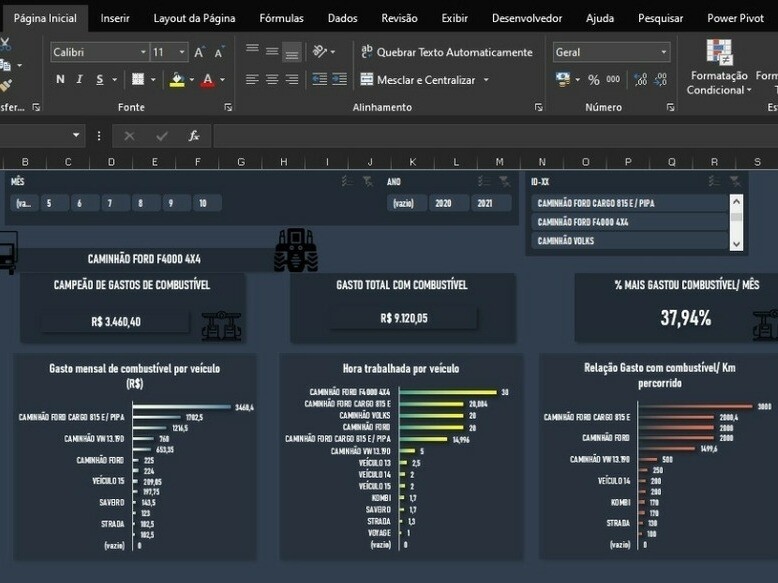
Task: Center align text horizontally
Action: [x=271, y=80]
